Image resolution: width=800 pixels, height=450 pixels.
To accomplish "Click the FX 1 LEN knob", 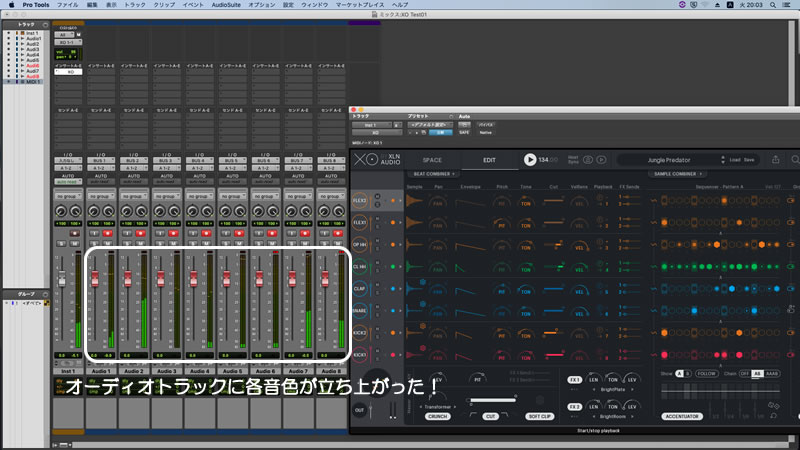I will click(593, 379).
